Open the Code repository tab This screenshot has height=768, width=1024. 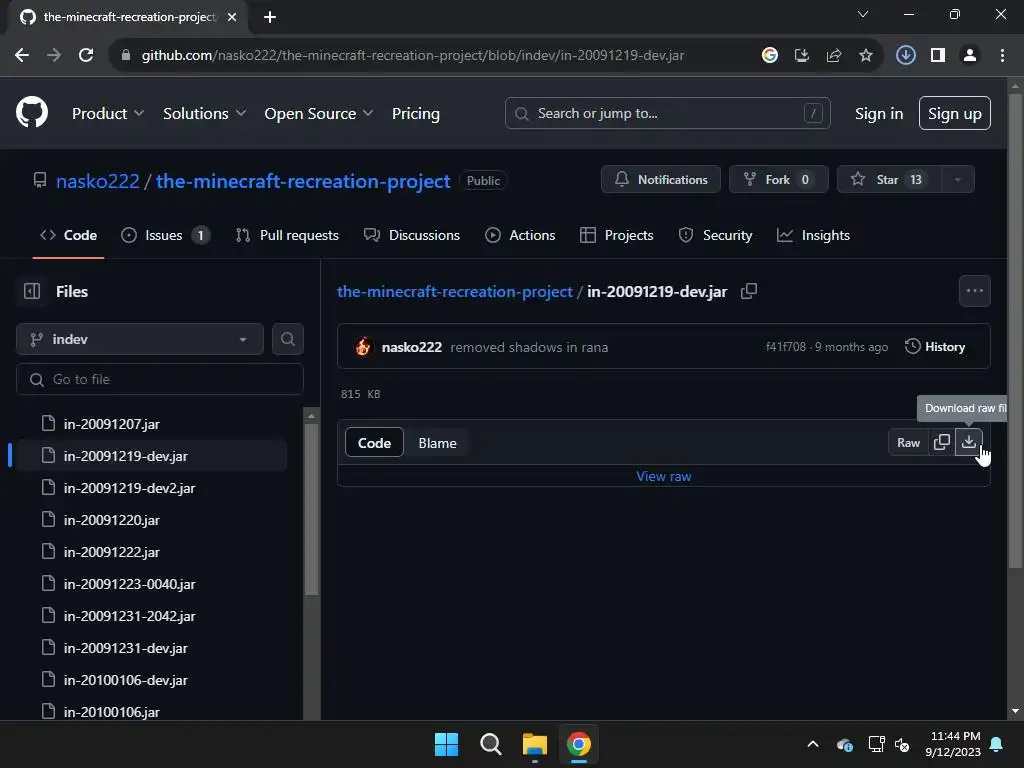[69, 235]
